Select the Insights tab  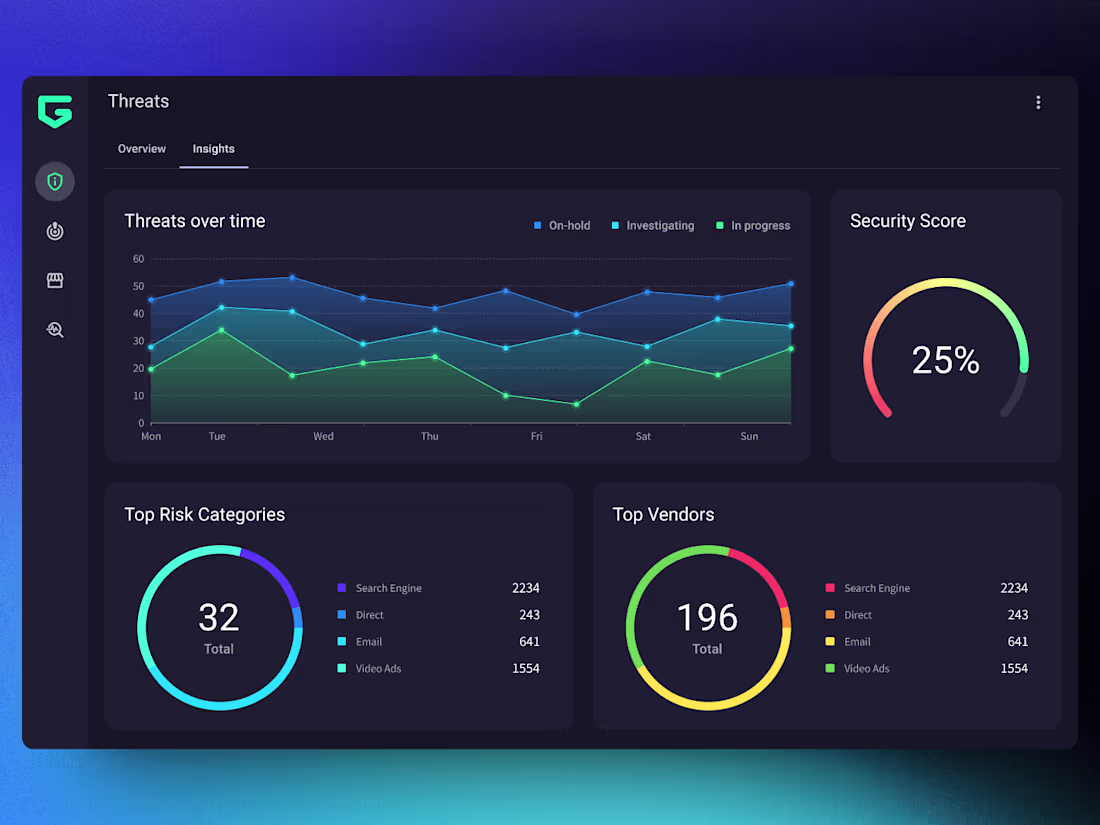click(213, 148)
